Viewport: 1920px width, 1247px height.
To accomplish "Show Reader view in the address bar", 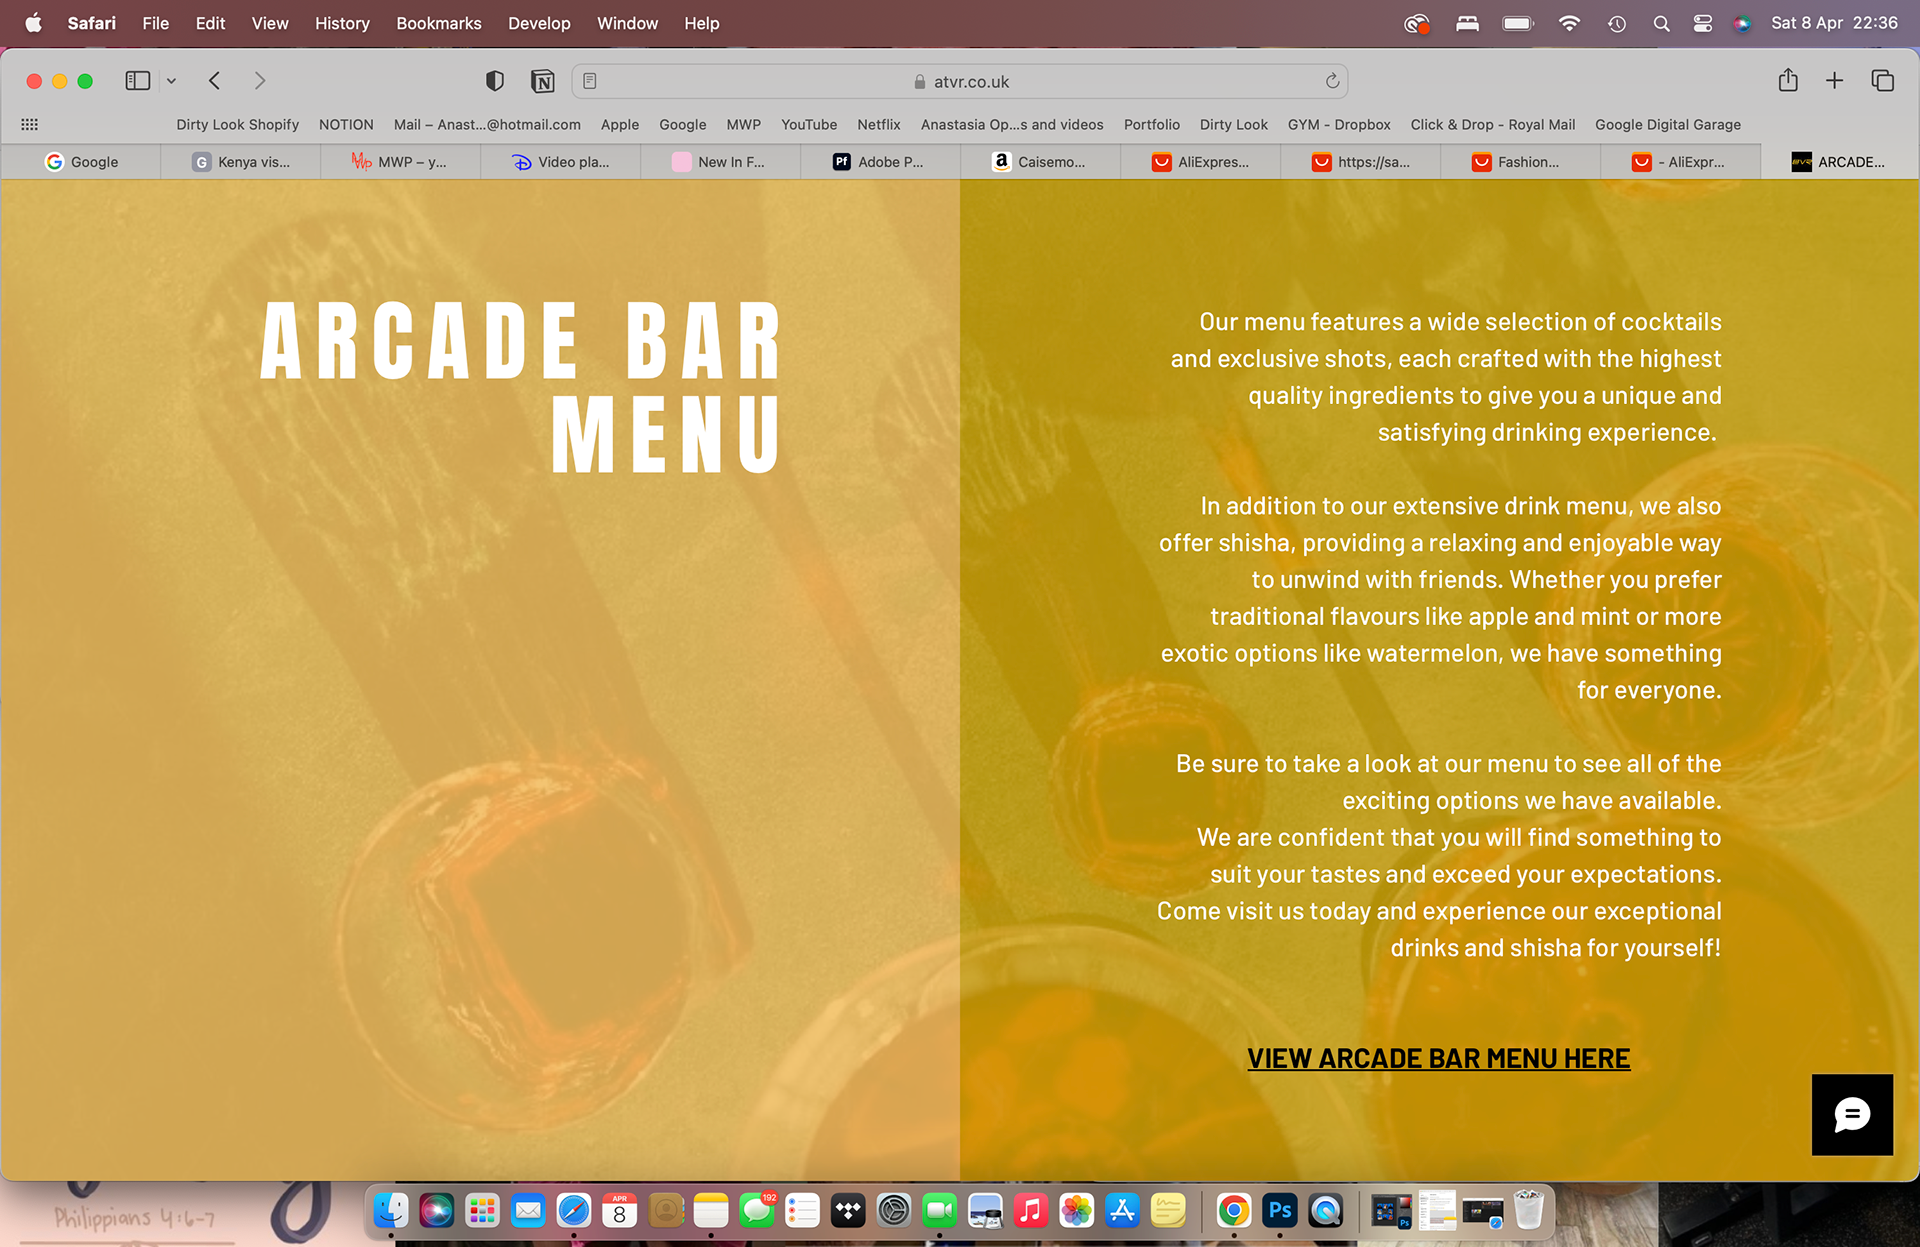I will [590, 81].
